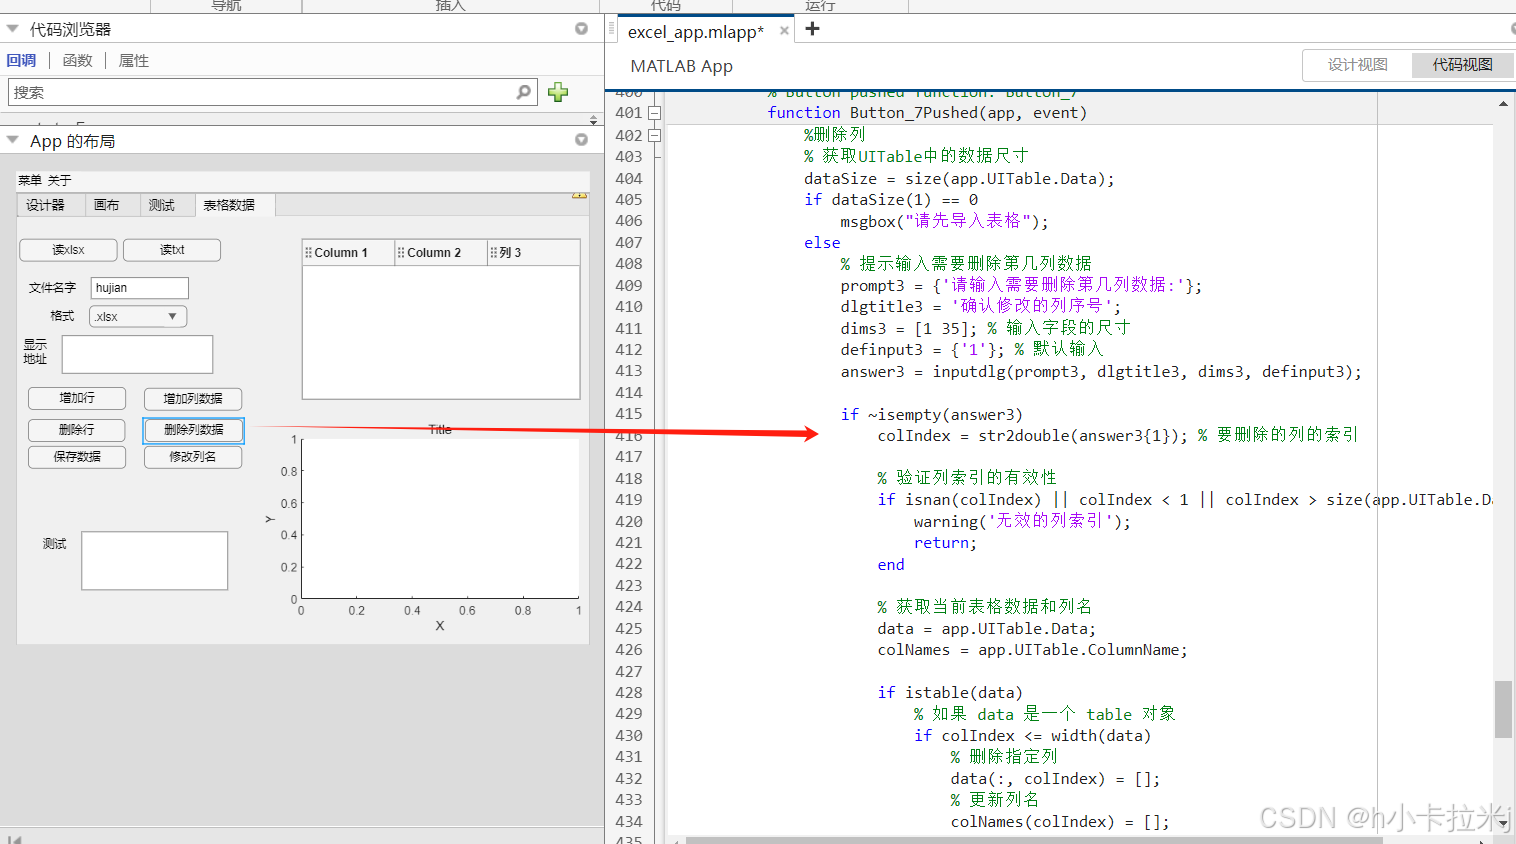Open the 菜单 menu in layout preview
This screenshot has width=1516, height=844.
point(30,180)
